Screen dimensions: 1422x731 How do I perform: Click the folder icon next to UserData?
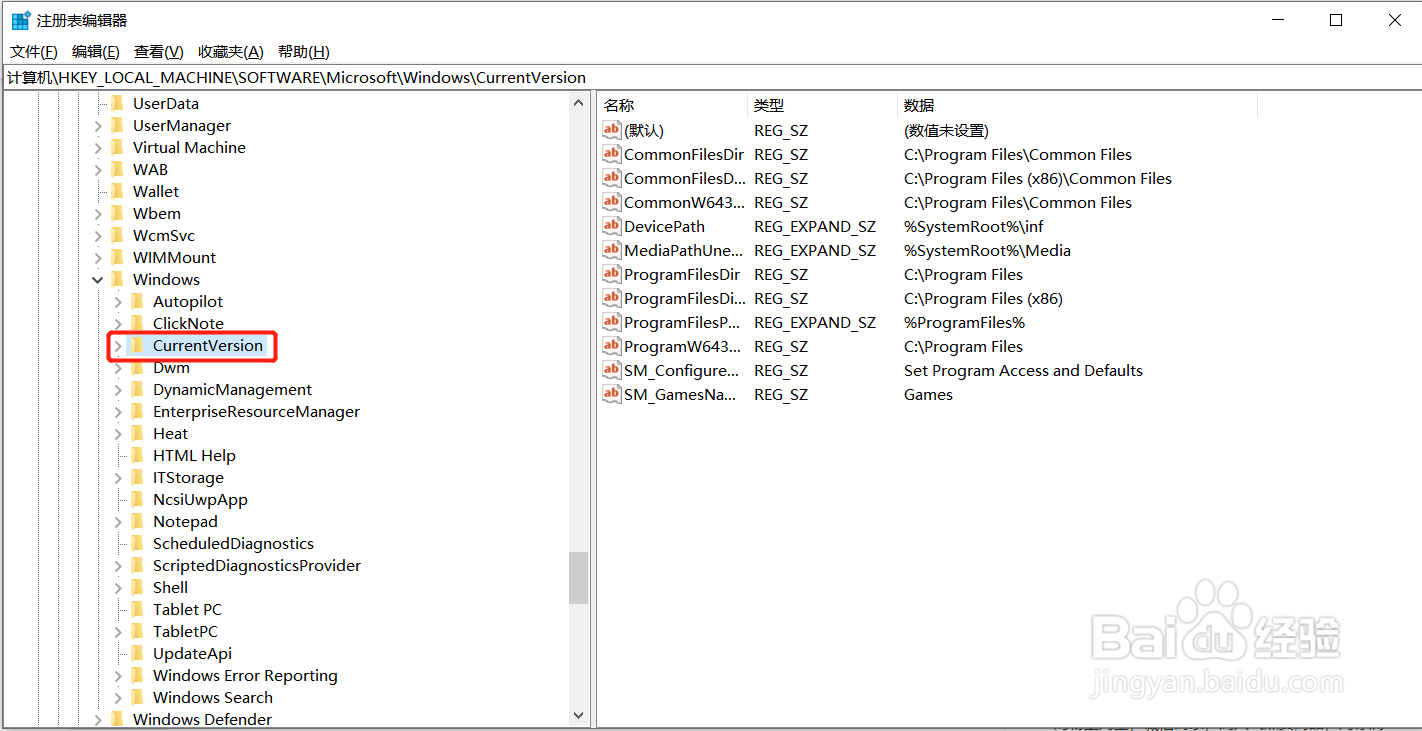point(117,103)
